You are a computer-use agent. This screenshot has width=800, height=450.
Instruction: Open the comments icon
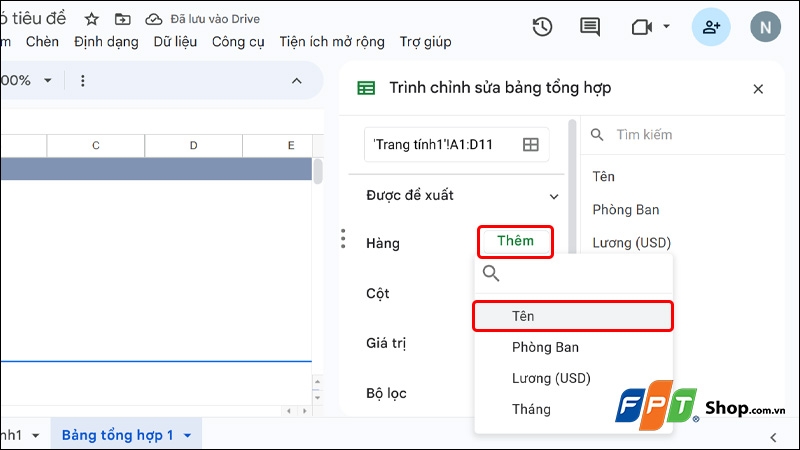pos(590,27)
